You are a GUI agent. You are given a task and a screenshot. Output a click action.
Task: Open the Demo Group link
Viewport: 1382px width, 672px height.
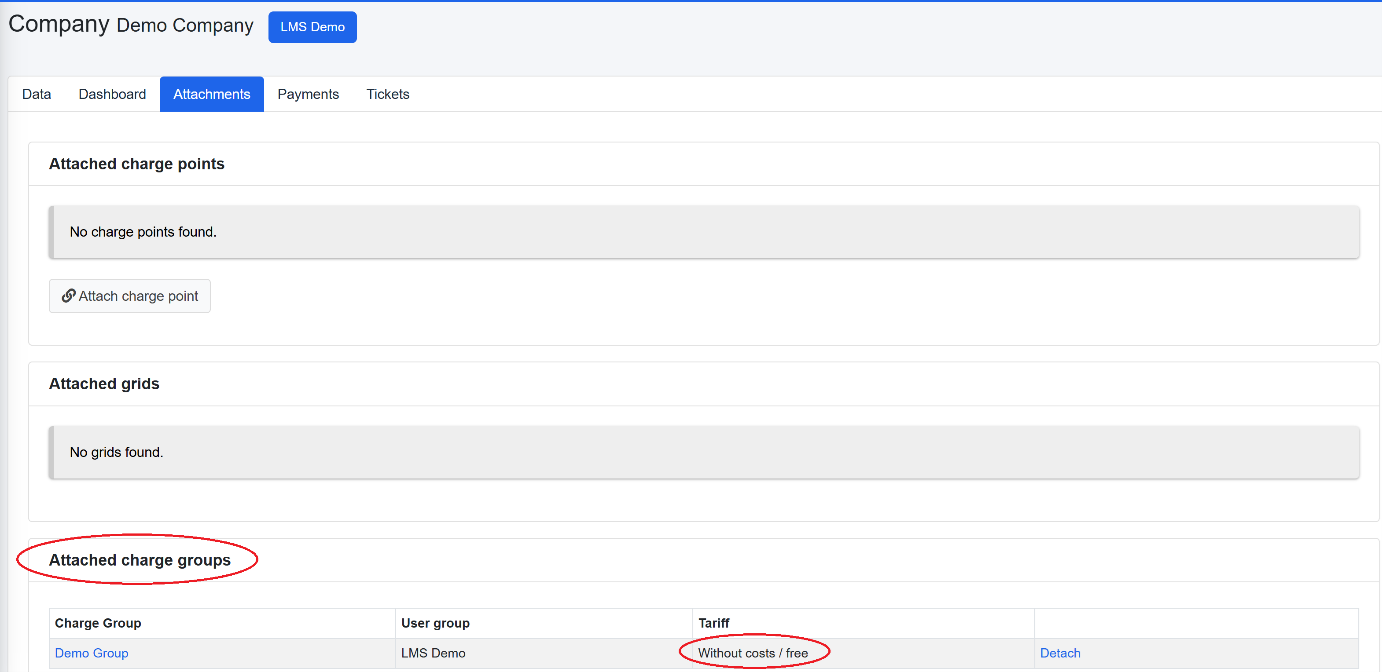pyautogui.click(x=92, y=653)
